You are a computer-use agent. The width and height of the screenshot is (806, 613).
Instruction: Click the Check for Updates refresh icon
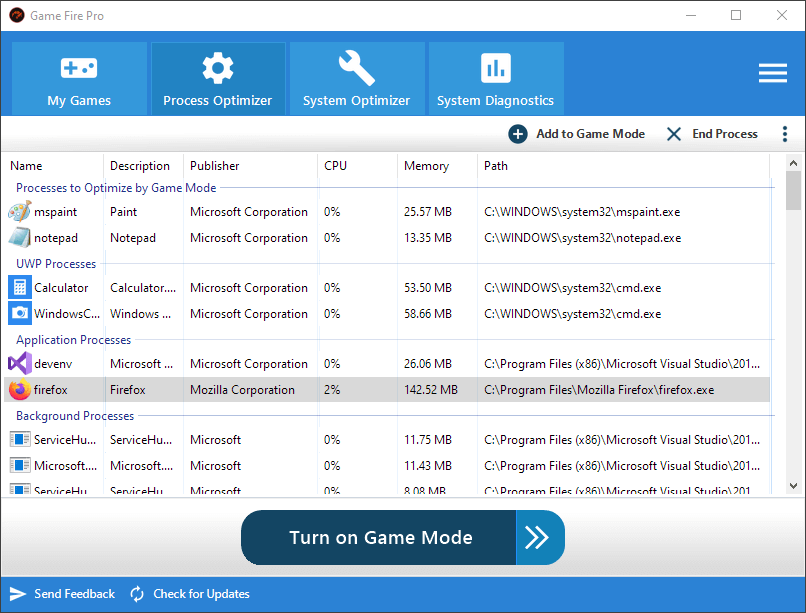137,594
